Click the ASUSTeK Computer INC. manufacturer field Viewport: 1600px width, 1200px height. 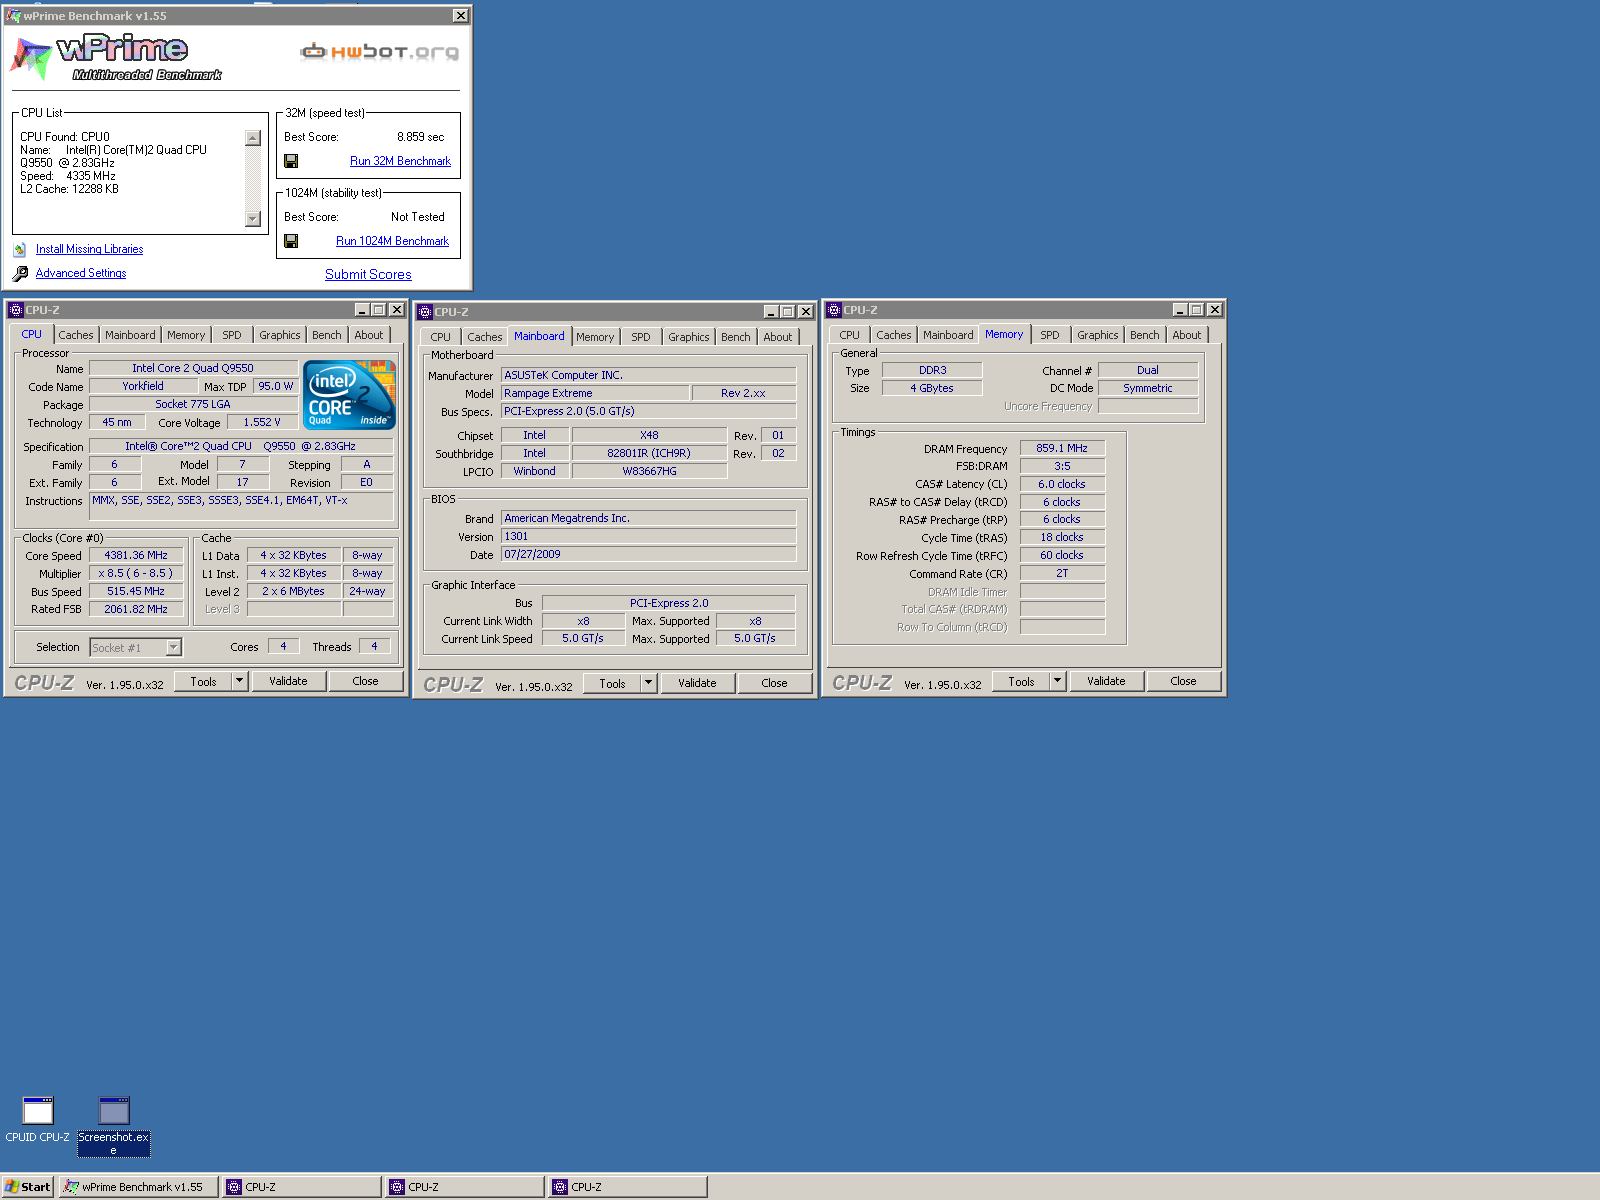(649, 375)
